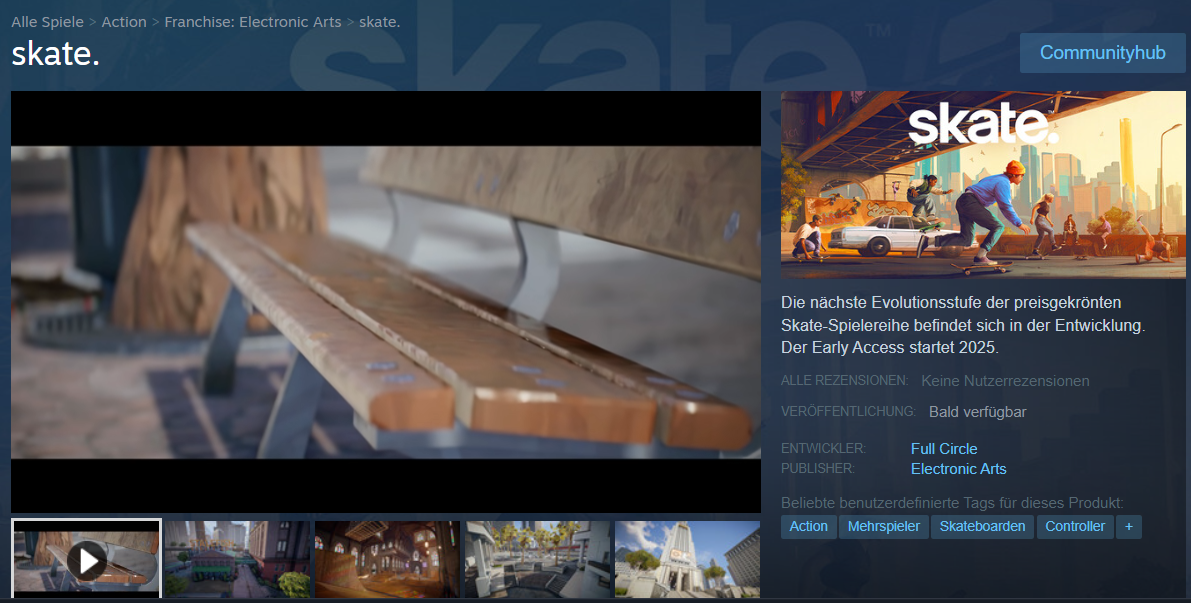The image size is (1191, 603).
Task: Click 'Keine Nutzerrezensionen' text
Action: (1005, 381)
